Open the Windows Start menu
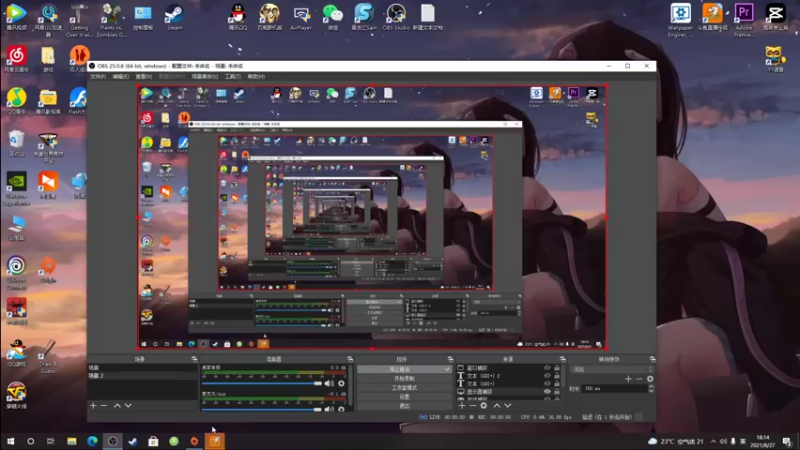Image resolution: width=800 pixels, height=450 pixels. pos(10,441)
